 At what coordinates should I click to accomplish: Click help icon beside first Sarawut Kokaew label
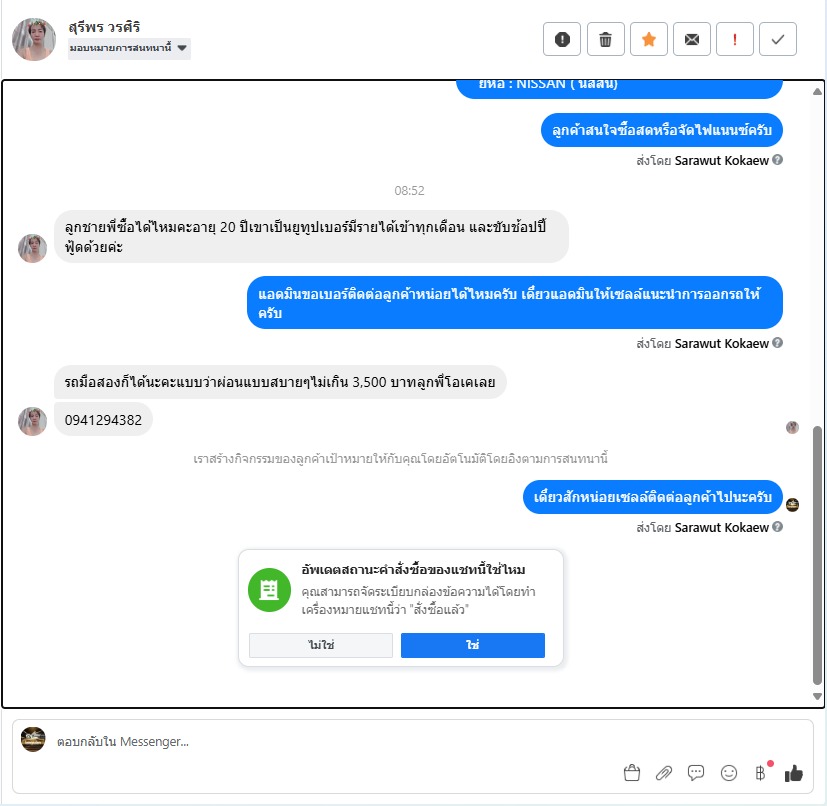(x=777, y=160)
